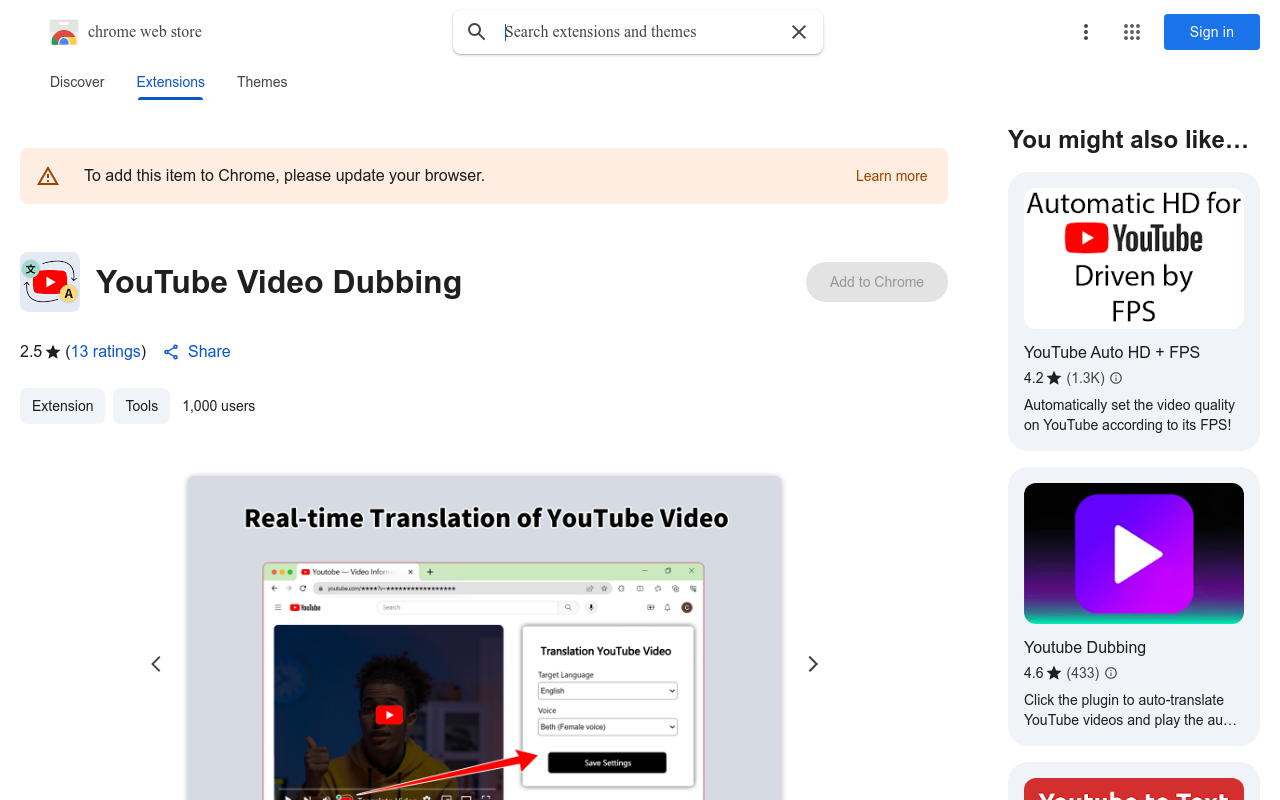Click the info icon beside 1.3K ratings

(x=1116, y=378)
